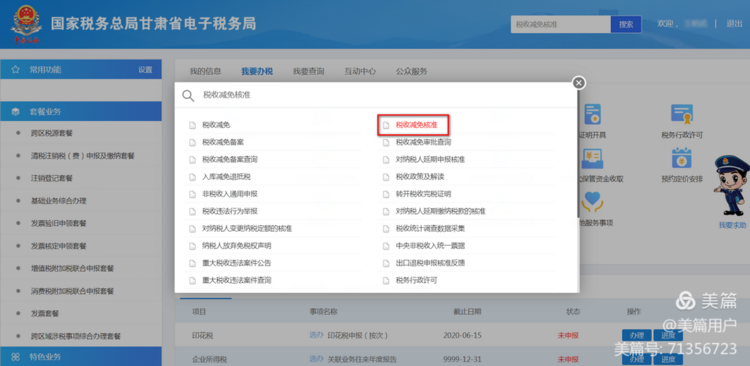Screen dimensions: 750x366
Task: Click the 常用功能 star icon
Action: pyautogui.click(x=15, y=70)
